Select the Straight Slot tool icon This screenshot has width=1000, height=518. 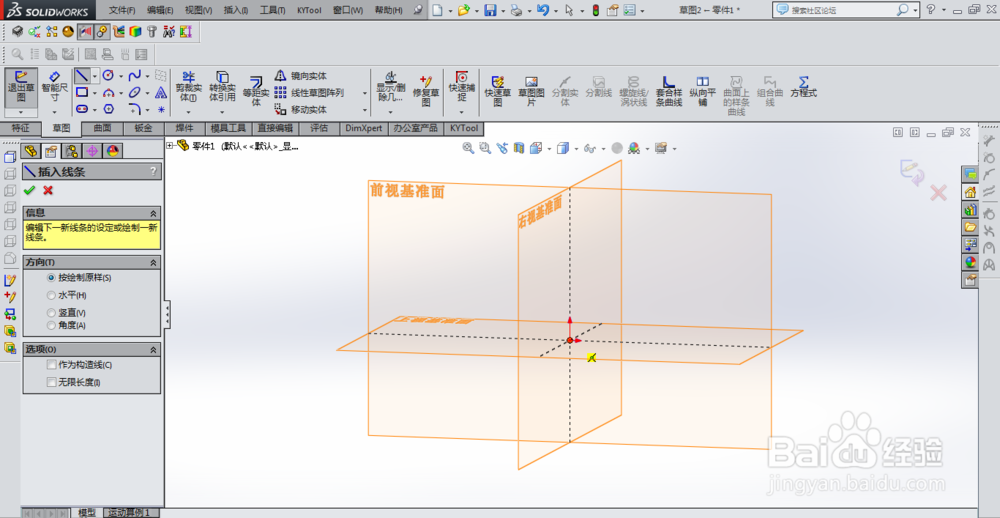tap(82, 109)
